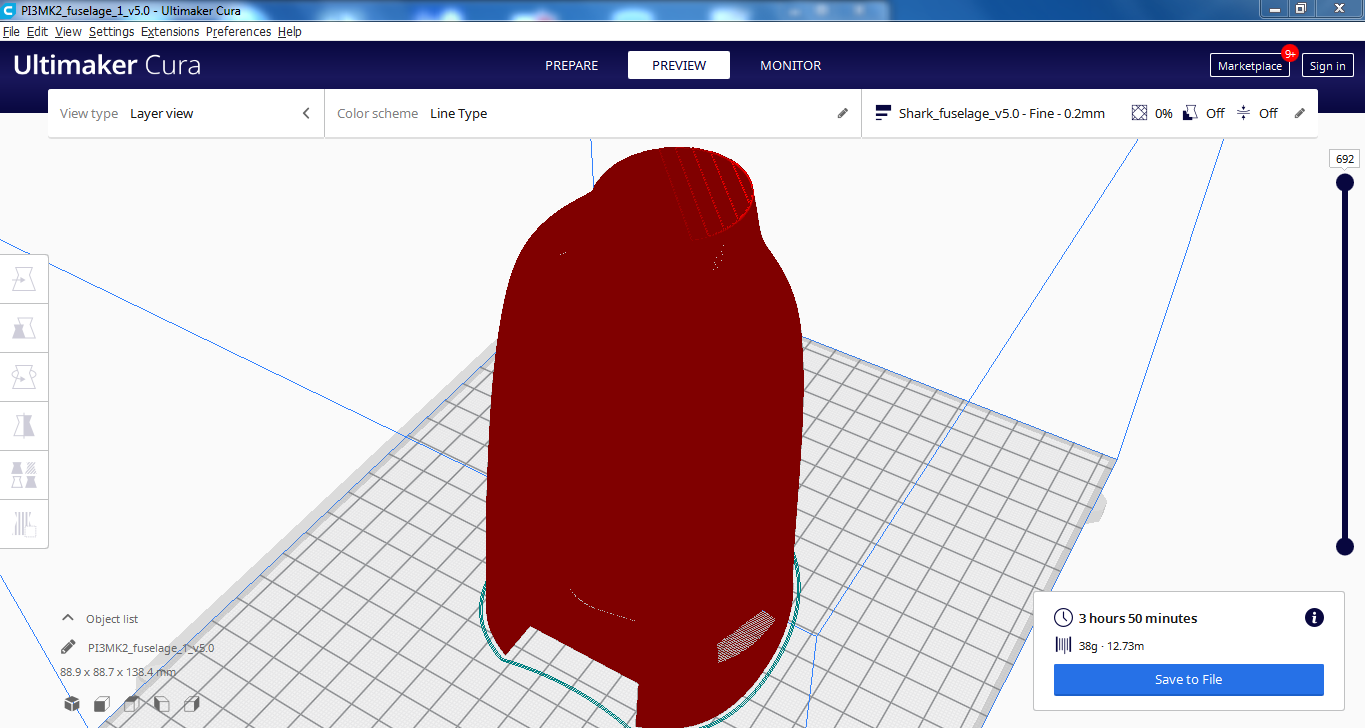Select the Support Blocker tool
Screen dimensions: 1365x728
click(23, 523)
